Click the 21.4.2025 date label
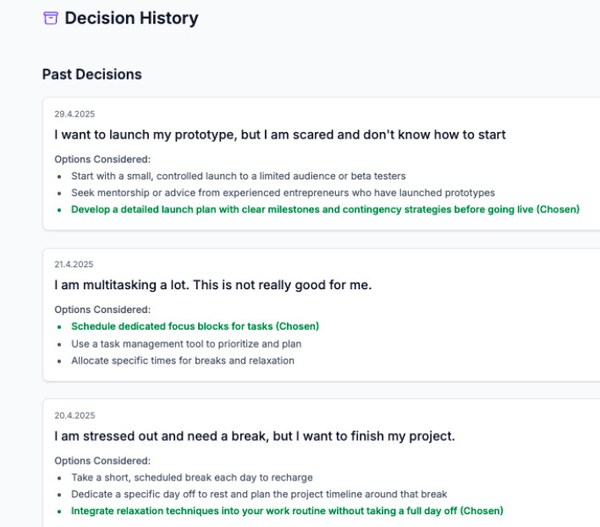This screenshot has height=527, width=600. coord(75,264)
